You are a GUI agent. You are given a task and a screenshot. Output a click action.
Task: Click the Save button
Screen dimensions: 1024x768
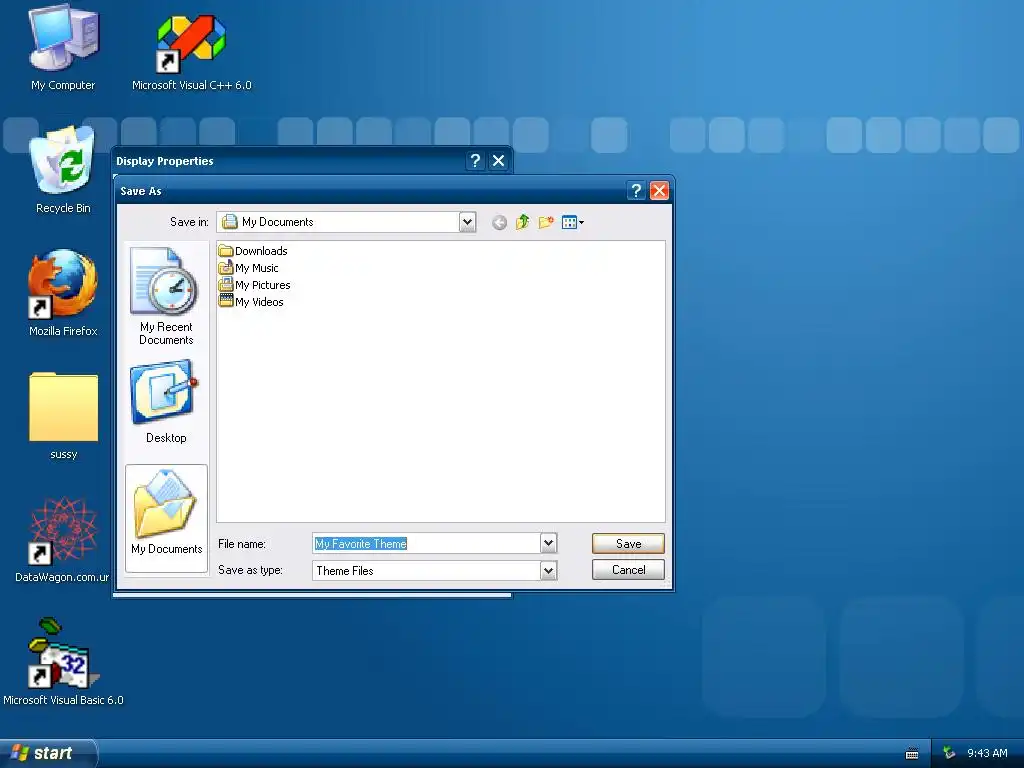[628, 543]
